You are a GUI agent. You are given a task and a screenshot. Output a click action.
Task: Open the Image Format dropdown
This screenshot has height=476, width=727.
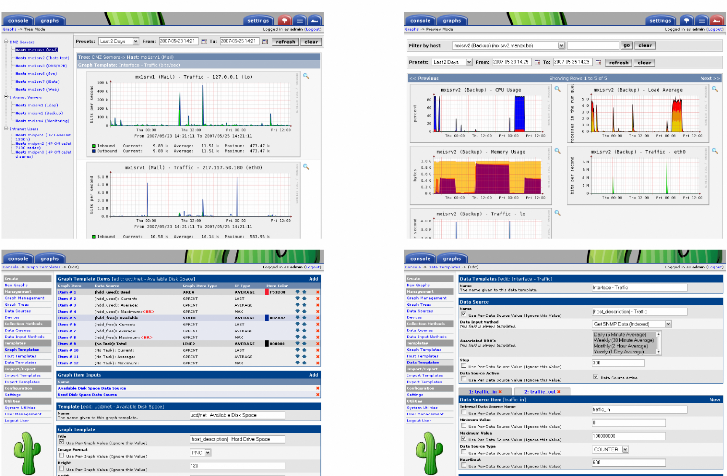tap(201, 452)
